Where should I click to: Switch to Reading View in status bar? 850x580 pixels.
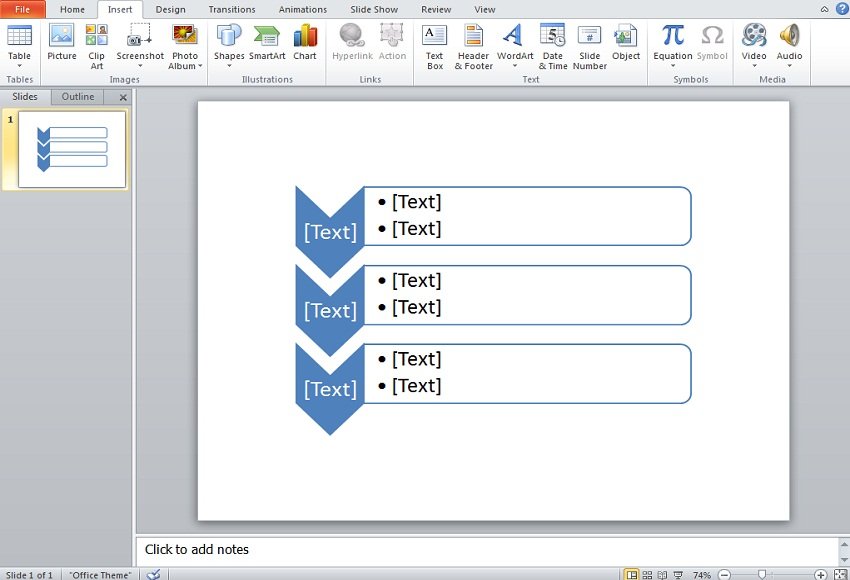662,575
